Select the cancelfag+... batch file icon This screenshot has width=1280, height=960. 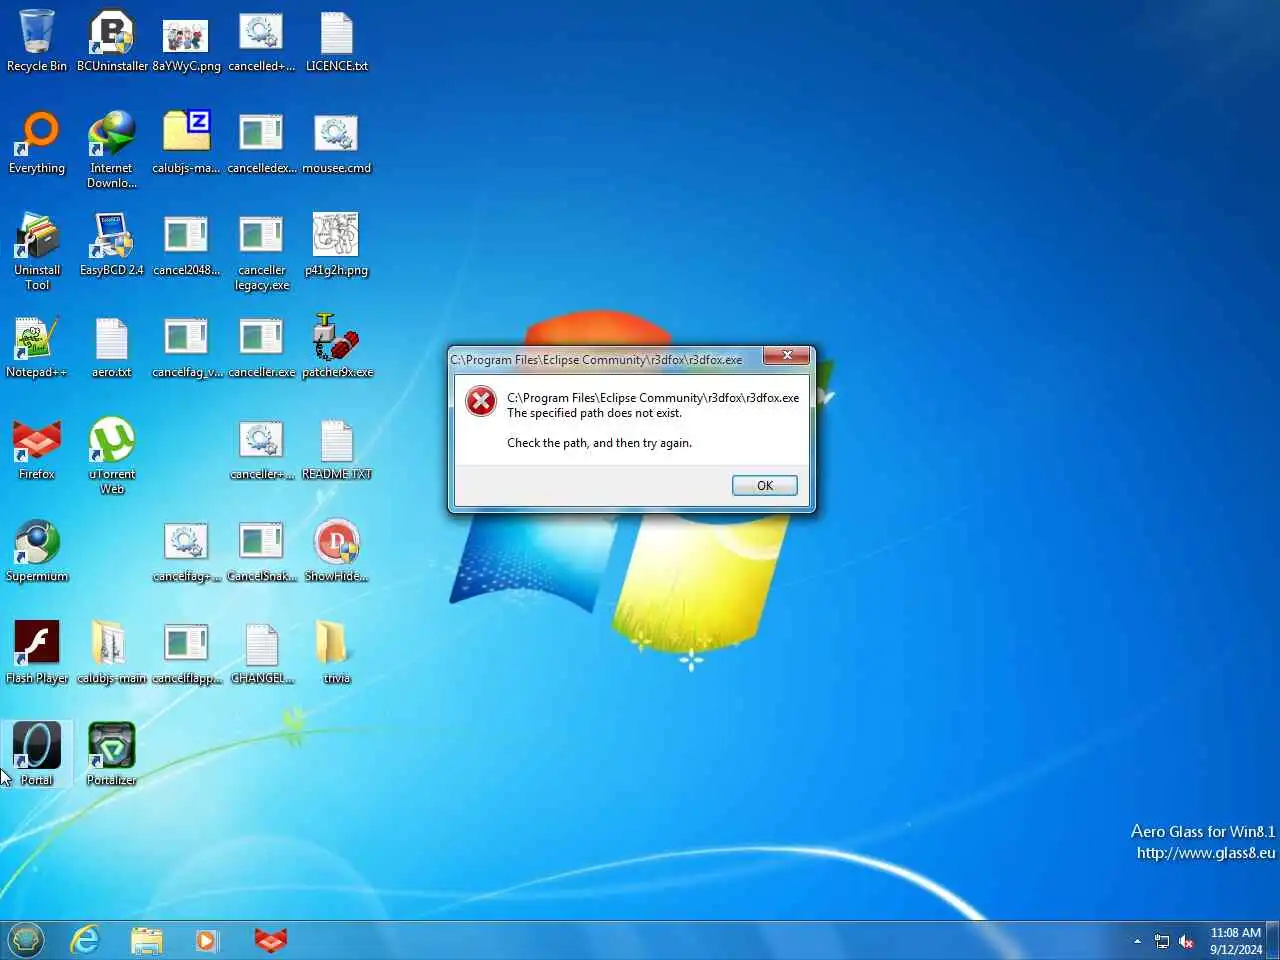[x=186, y=551]
